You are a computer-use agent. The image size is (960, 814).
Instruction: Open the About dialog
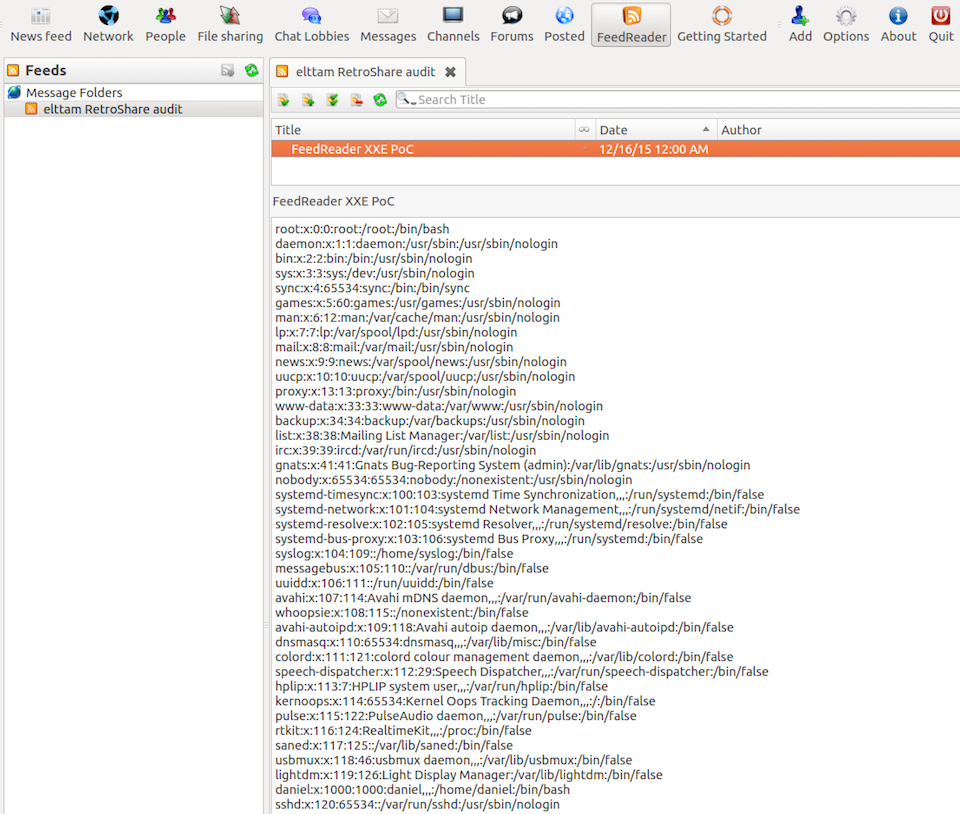point(898,24)
